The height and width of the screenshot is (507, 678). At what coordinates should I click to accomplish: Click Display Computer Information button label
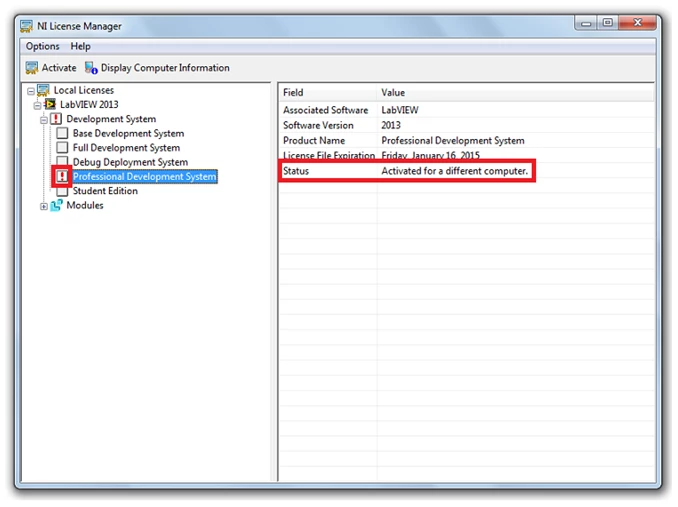point(165,68)
